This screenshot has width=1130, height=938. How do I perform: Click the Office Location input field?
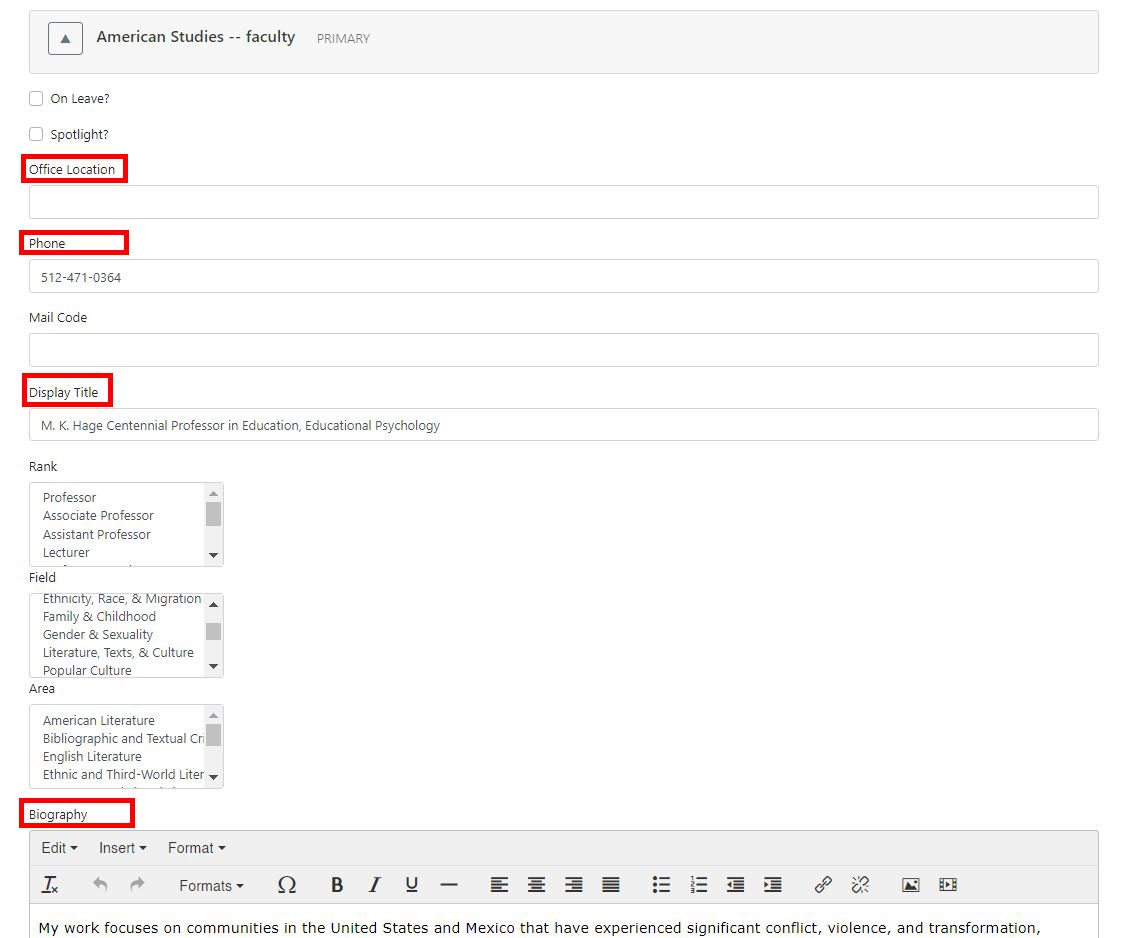564,202
